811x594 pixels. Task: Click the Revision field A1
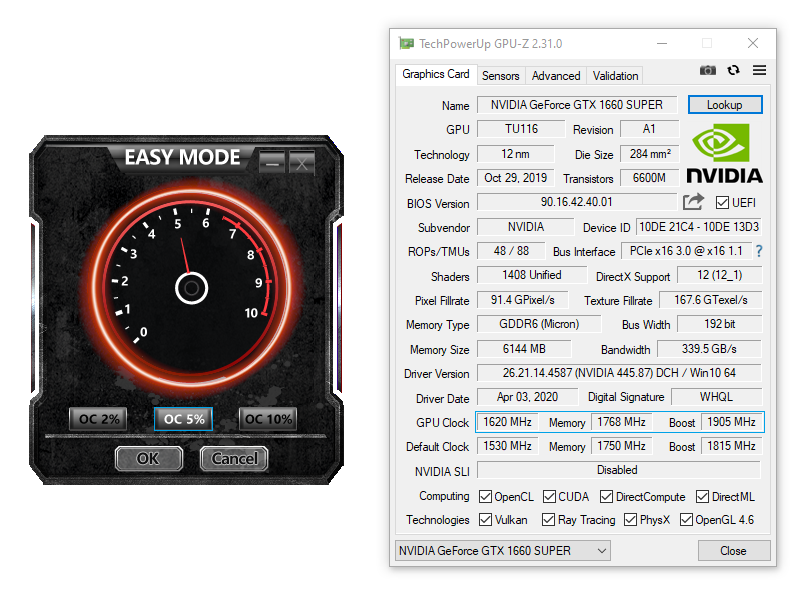coord(649,129)
